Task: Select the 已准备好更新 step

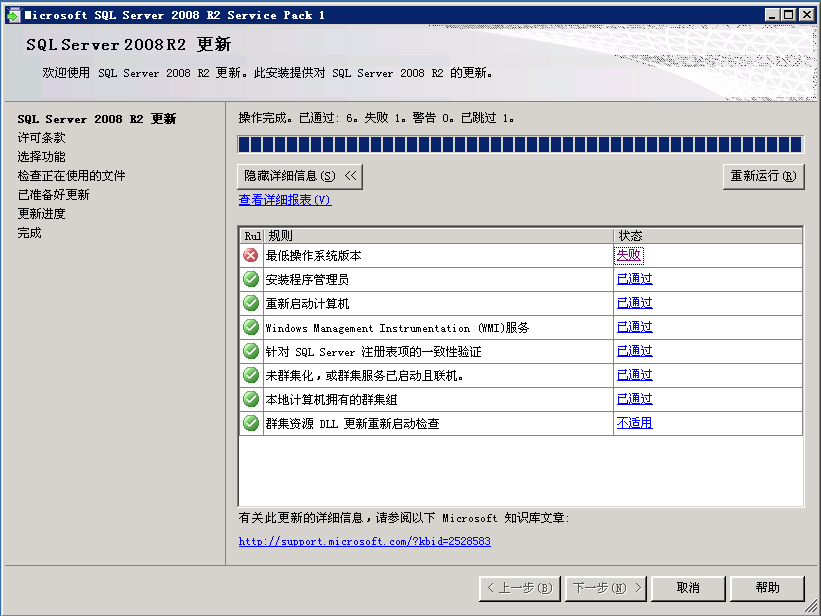Action: pos(53,195)
